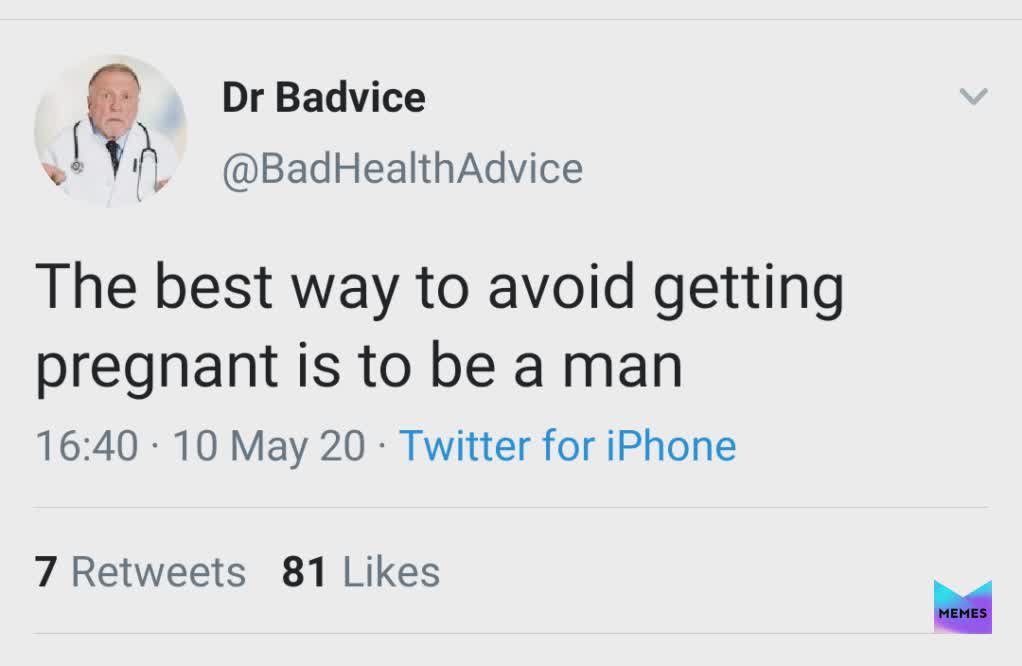
Task: Click the number 81 like count
Action: tap(304, 572)
